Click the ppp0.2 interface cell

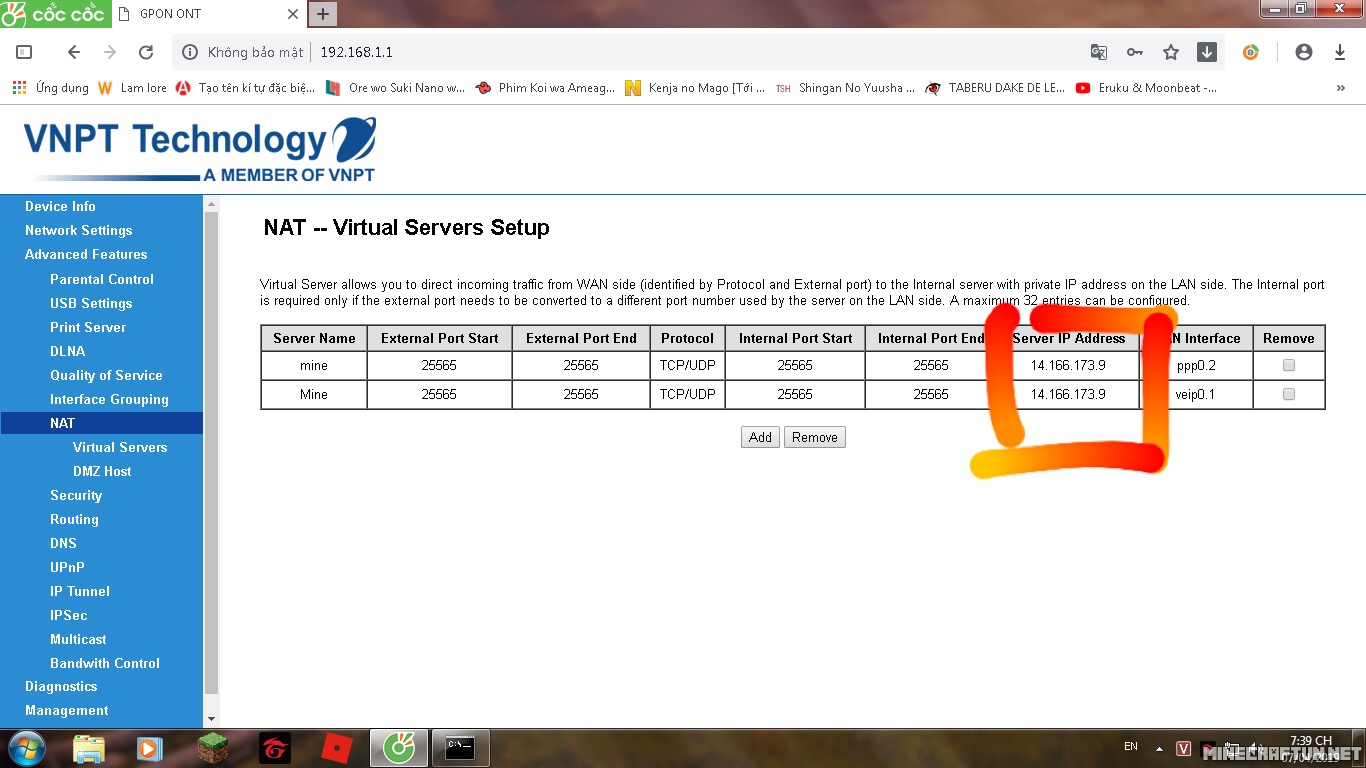1196,365
